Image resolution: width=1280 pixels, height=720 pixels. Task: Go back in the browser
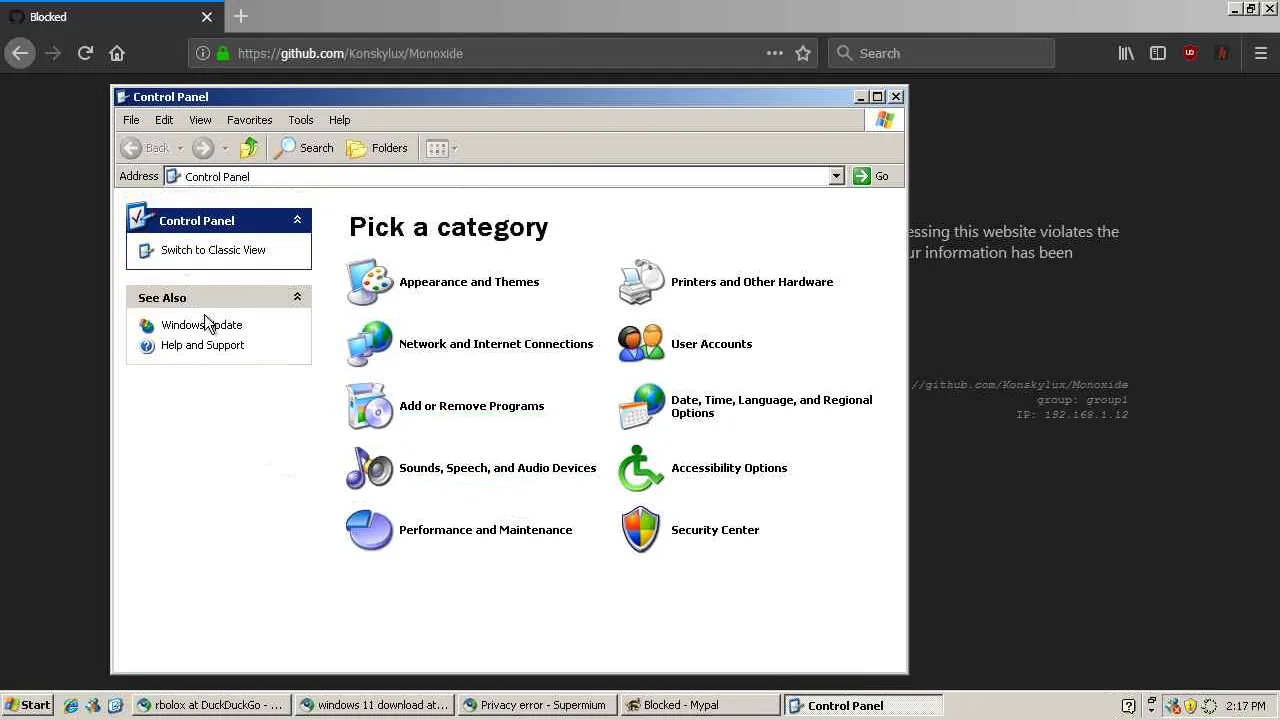pos(20,53)
